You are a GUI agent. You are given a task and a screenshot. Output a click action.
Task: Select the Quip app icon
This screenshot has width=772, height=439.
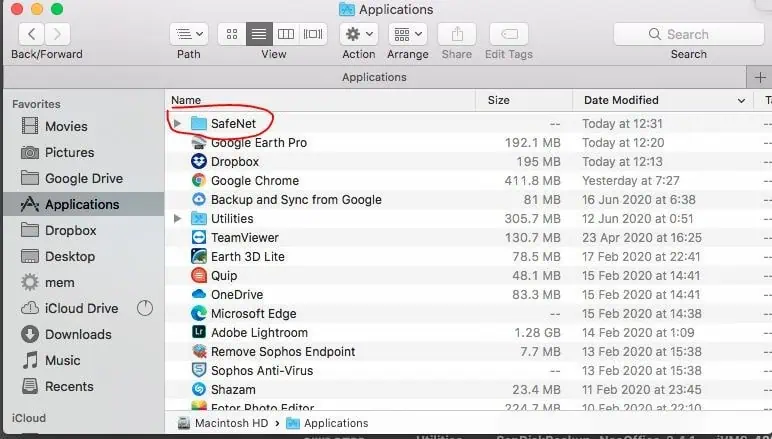(x=198, y=276)
